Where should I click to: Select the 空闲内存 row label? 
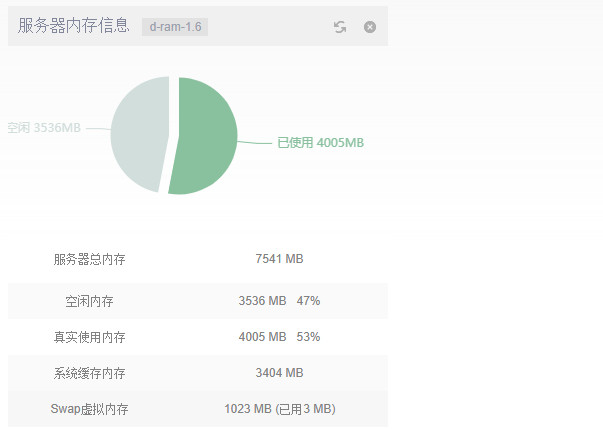(89, 300)
